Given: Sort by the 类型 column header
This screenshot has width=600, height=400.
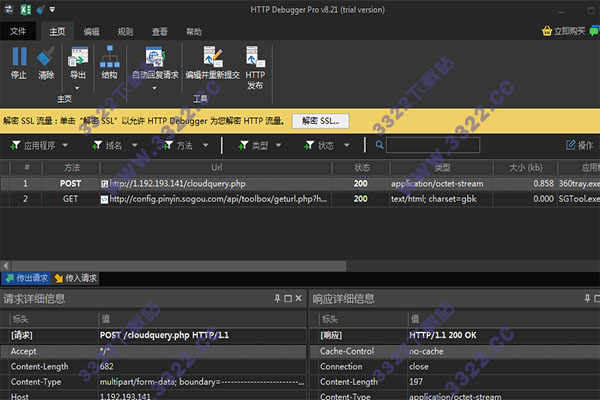Looking at the screenshot, I should (442, 168).
